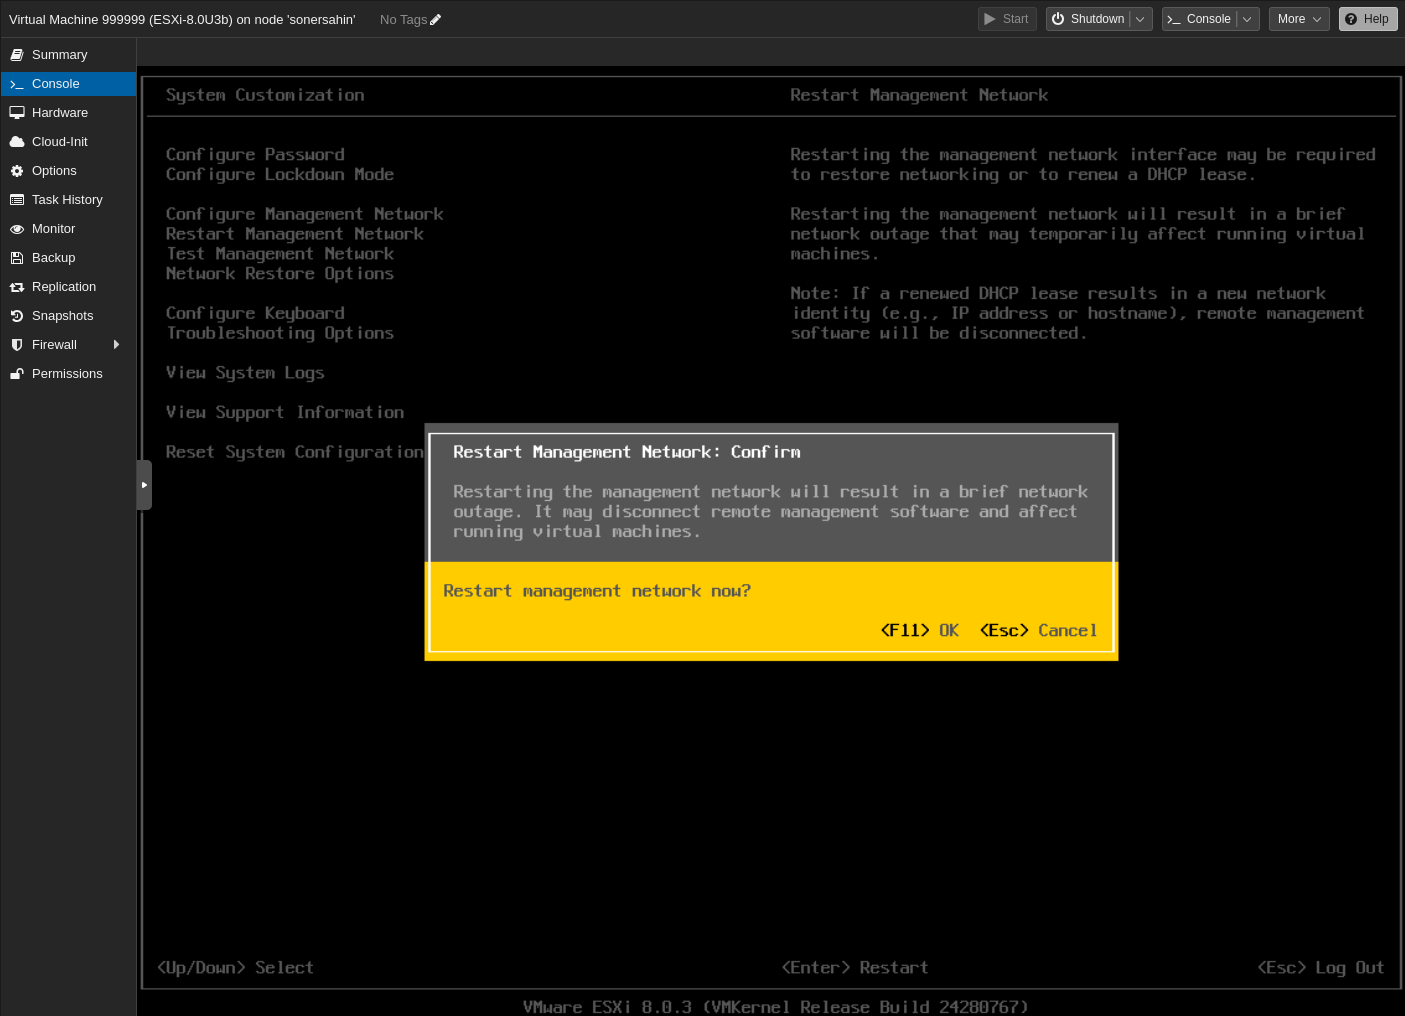Open the More dropdown menu
The image size is (1405, 1016).
point(1298,18)
